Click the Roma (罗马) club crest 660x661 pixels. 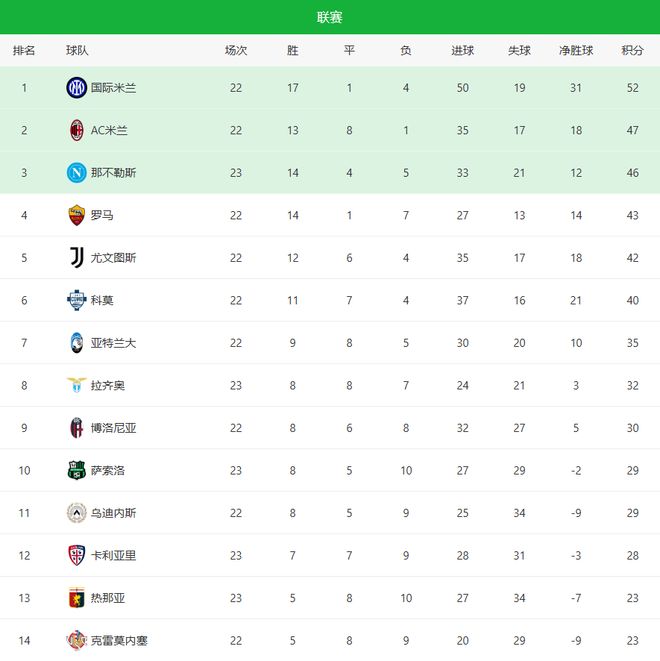pyautogui.click(x=77, y=215)
